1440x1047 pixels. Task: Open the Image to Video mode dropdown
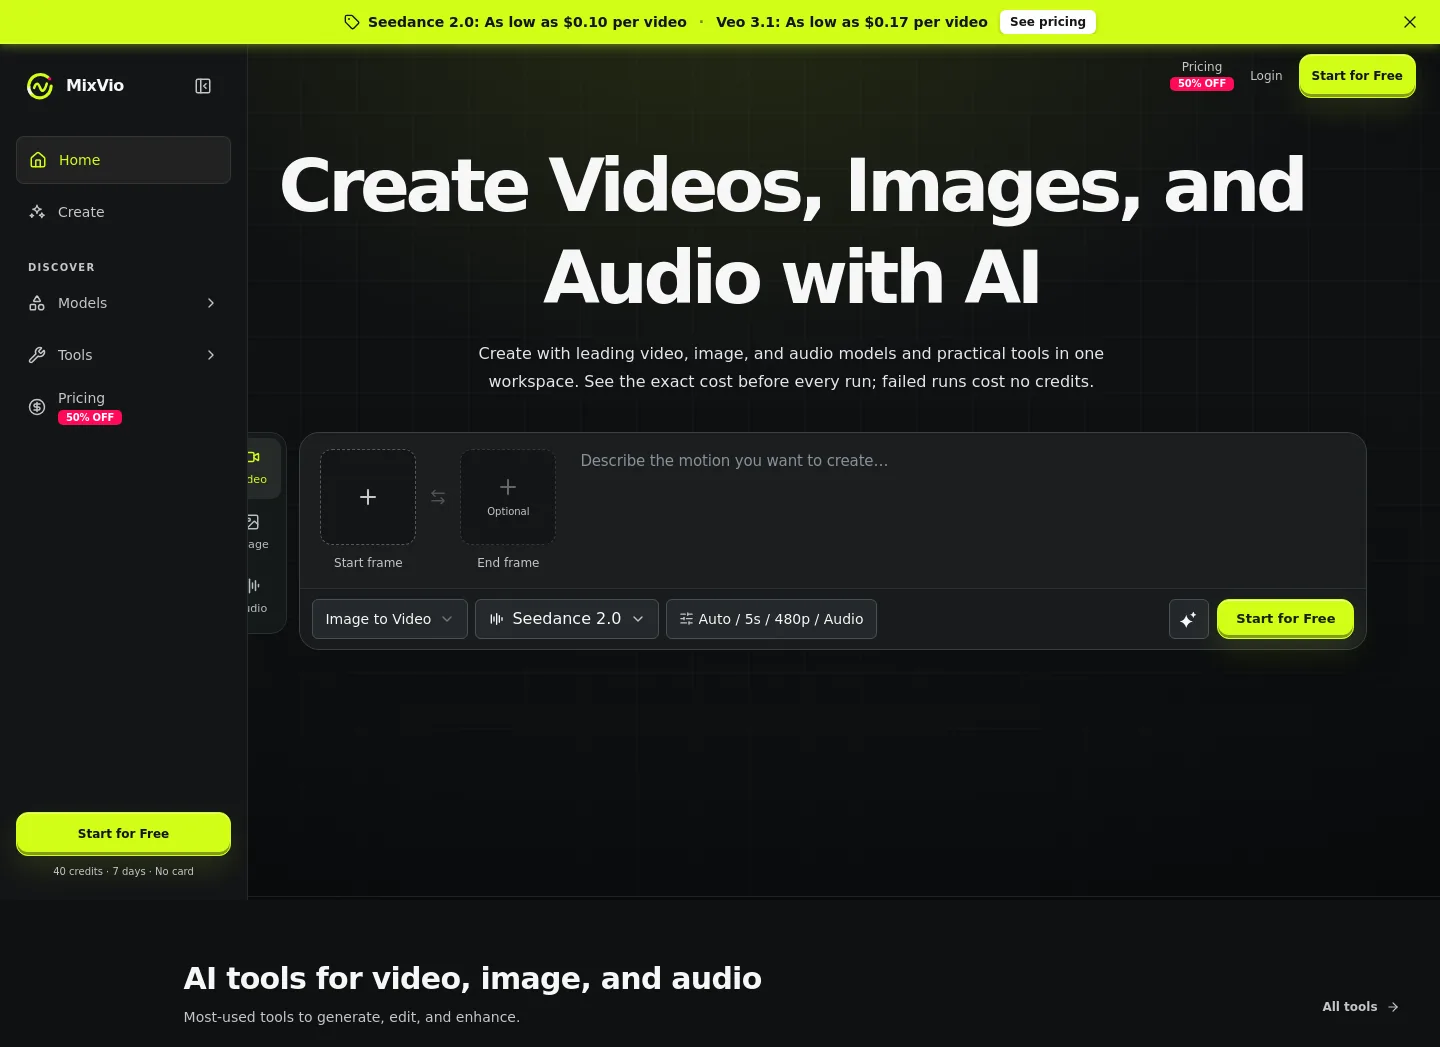click(x=390, y=619)
